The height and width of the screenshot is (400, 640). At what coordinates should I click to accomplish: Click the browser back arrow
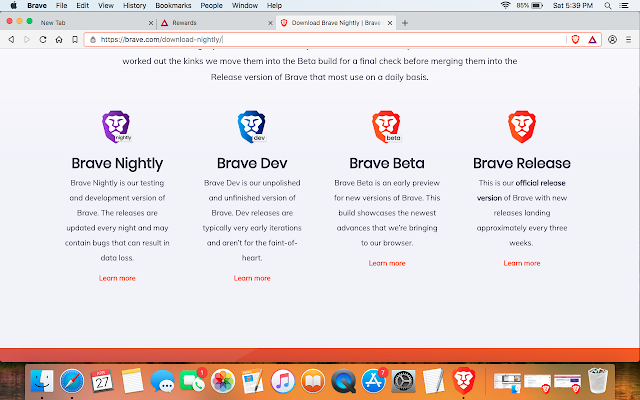(x=11, y=40)
